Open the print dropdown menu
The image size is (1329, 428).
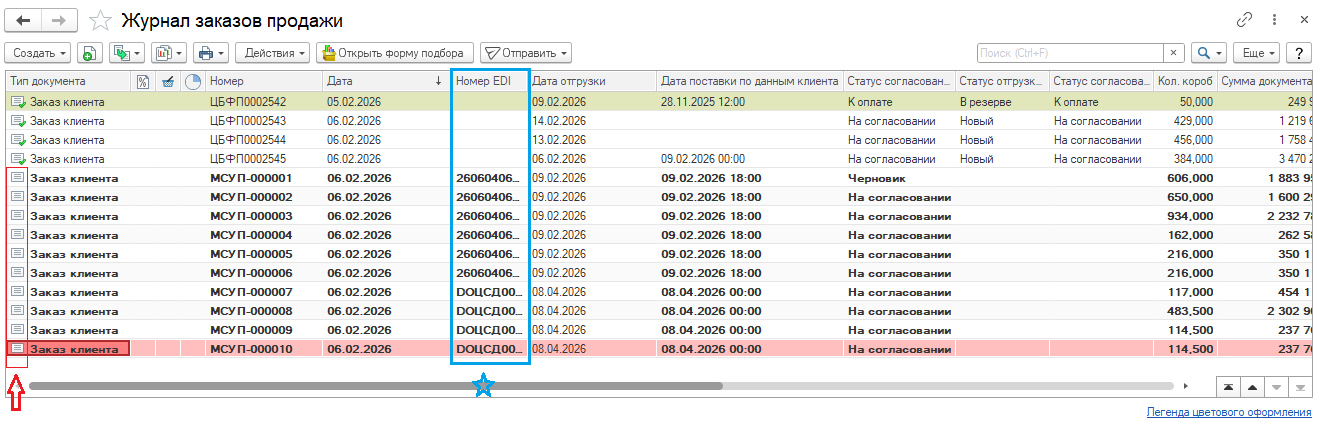pos(210,53)
